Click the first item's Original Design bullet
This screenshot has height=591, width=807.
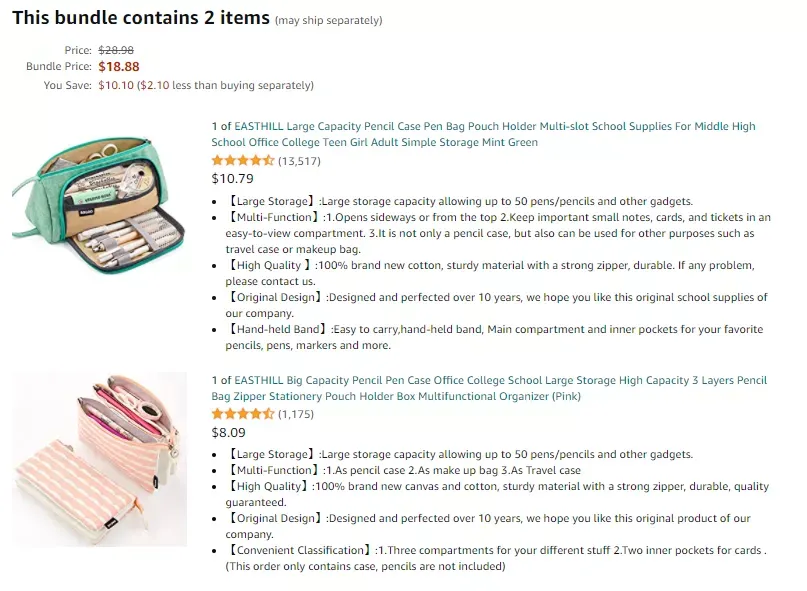pyautogui.click(x=496, y=305)
